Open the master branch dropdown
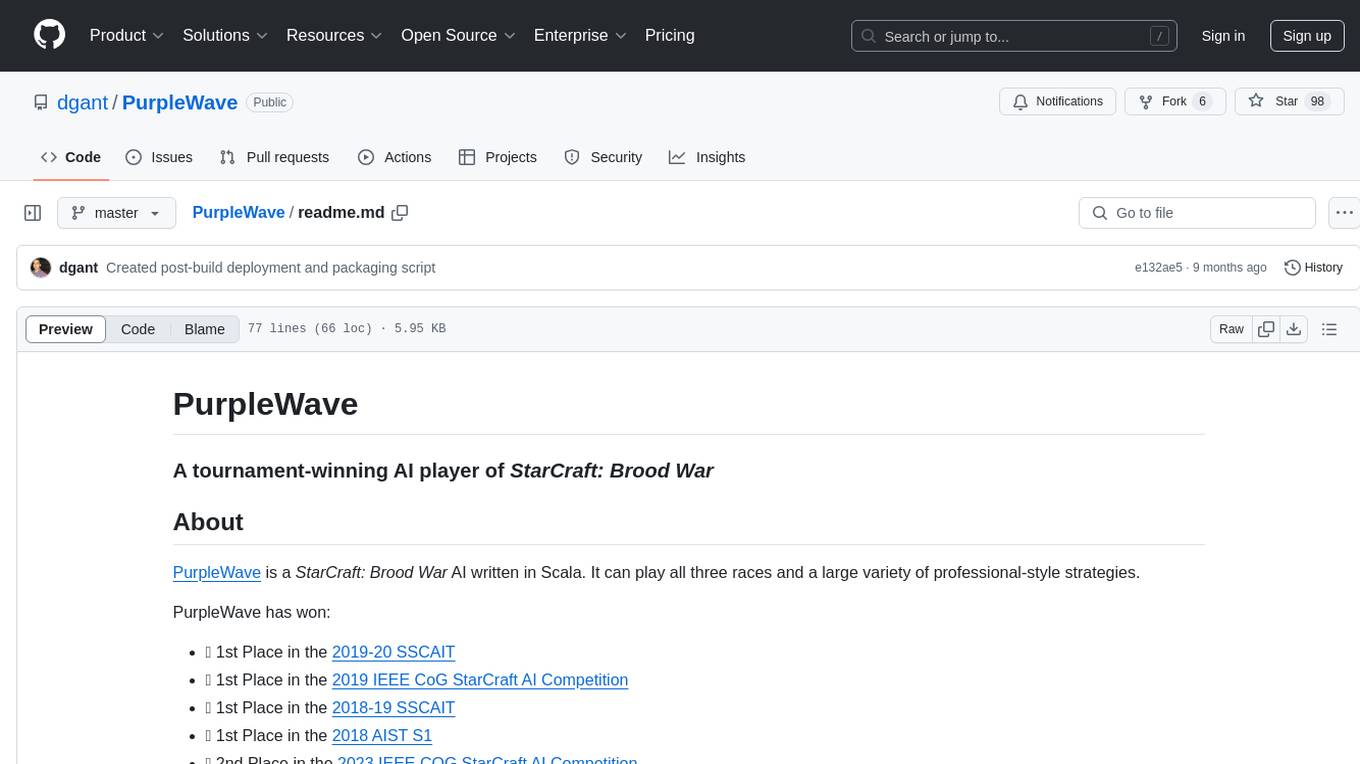Screen dimensions: 1360x764 click(x=116, y=213)
